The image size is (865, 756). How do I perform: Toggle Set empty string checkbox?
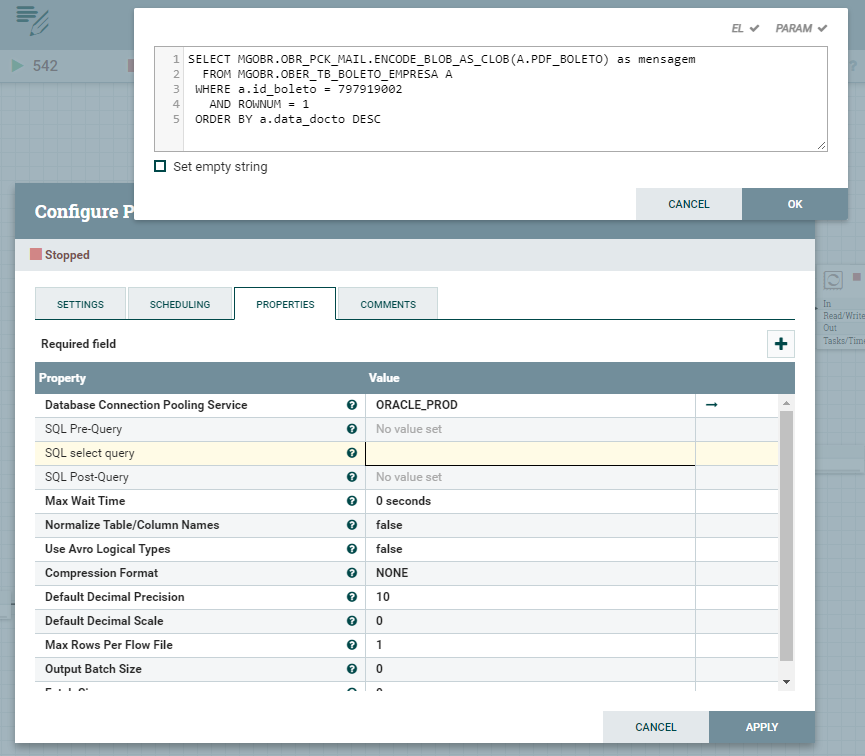point(160,166)
